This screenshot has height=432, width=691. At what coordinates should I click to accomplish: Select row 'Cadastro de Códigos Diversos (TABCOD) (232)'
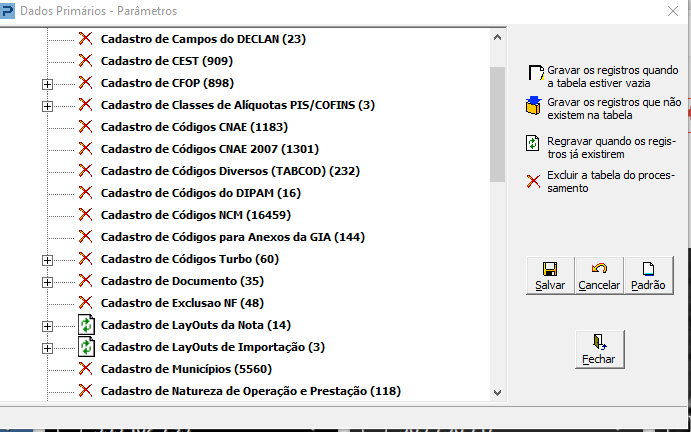[230, 171]
